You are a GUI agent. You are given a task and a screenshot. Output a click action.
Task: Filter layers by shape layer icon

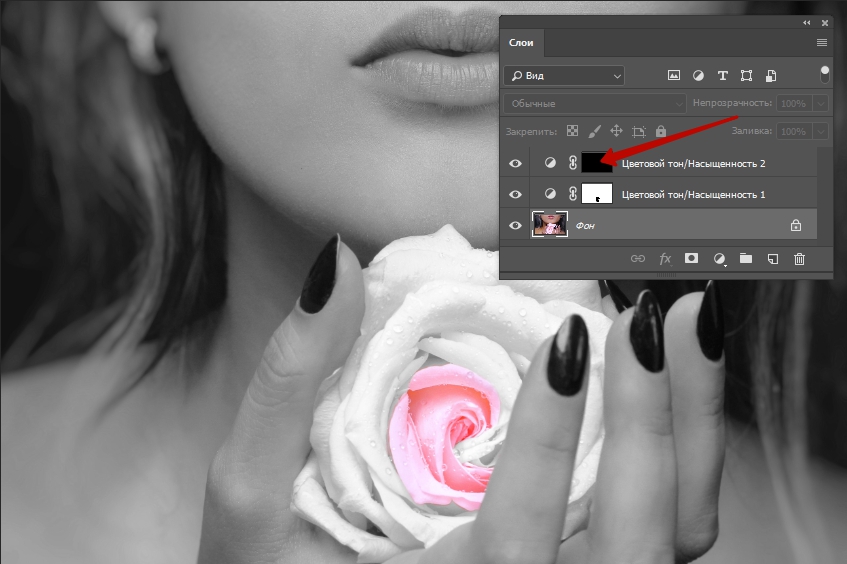click(x=747, y=76)
